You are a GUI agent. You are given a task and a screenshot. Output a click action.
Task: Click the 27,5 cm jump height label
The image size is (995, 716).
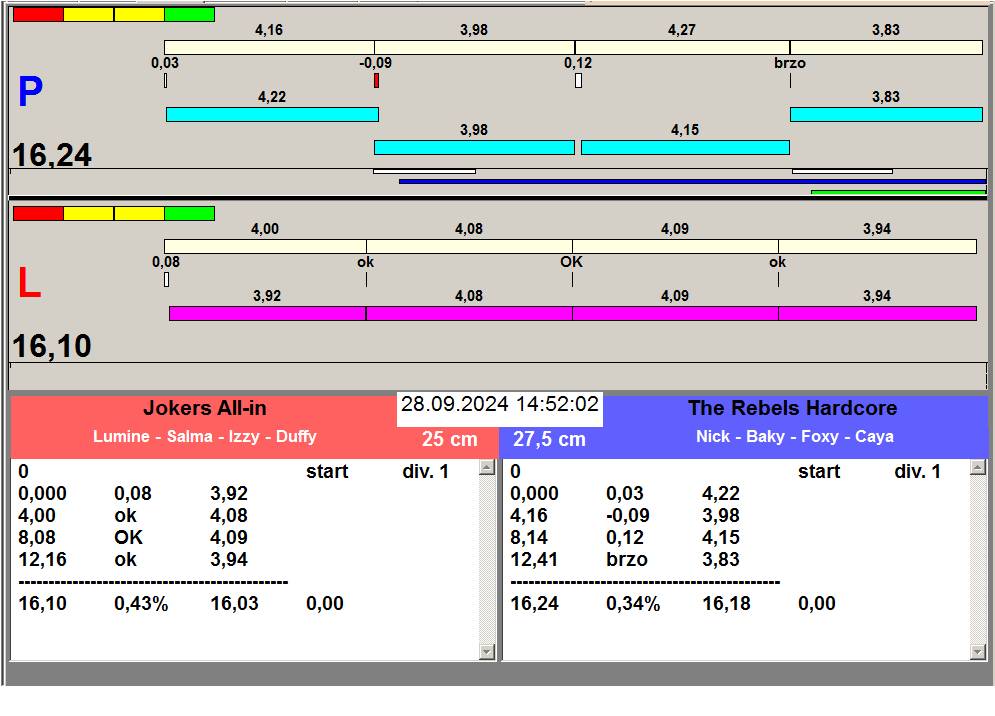(549, 439)
